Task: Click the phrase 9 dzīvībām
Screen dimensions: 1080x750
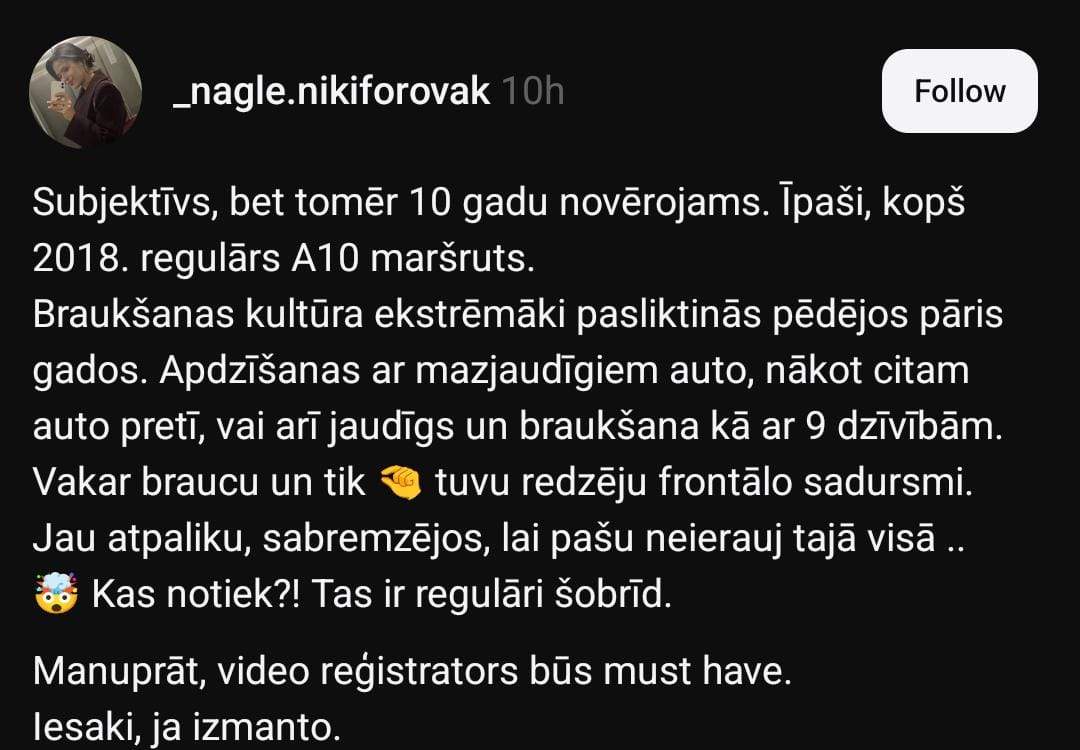Action: click(903, 427)
